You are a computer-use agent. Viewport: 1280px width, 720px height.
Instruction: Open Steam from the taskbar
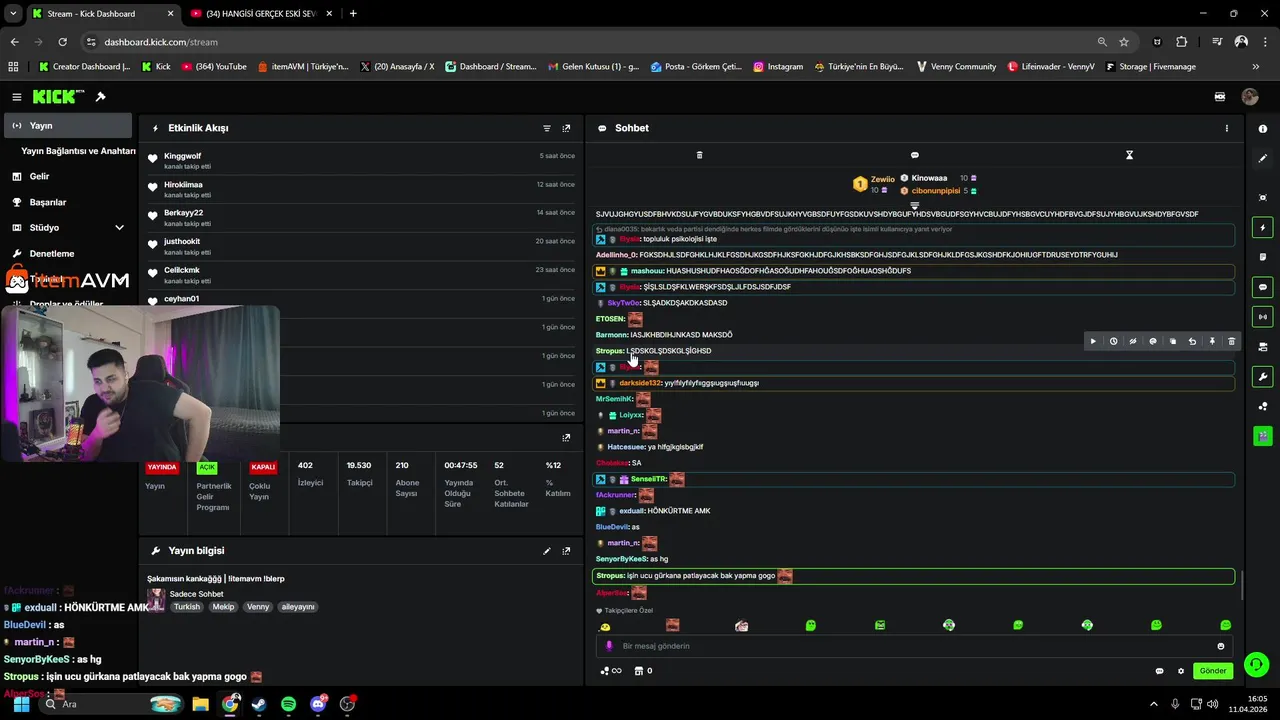[x=259, y=704]
